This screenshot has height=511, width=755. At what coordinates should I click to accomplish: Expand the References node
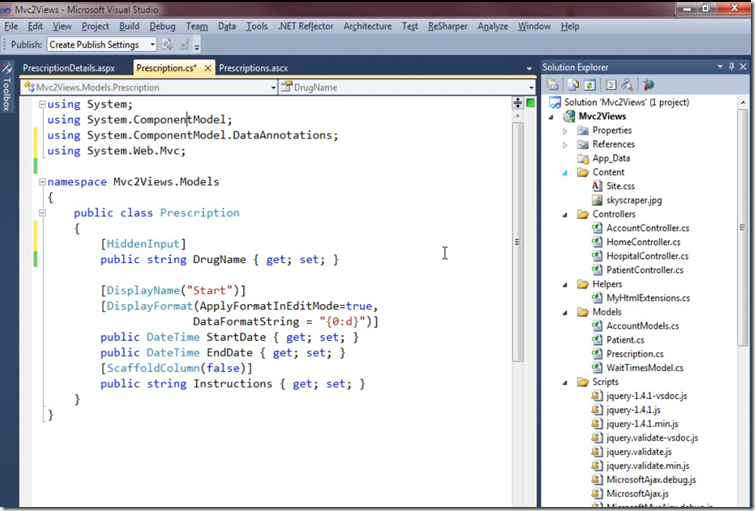(565, 144)
